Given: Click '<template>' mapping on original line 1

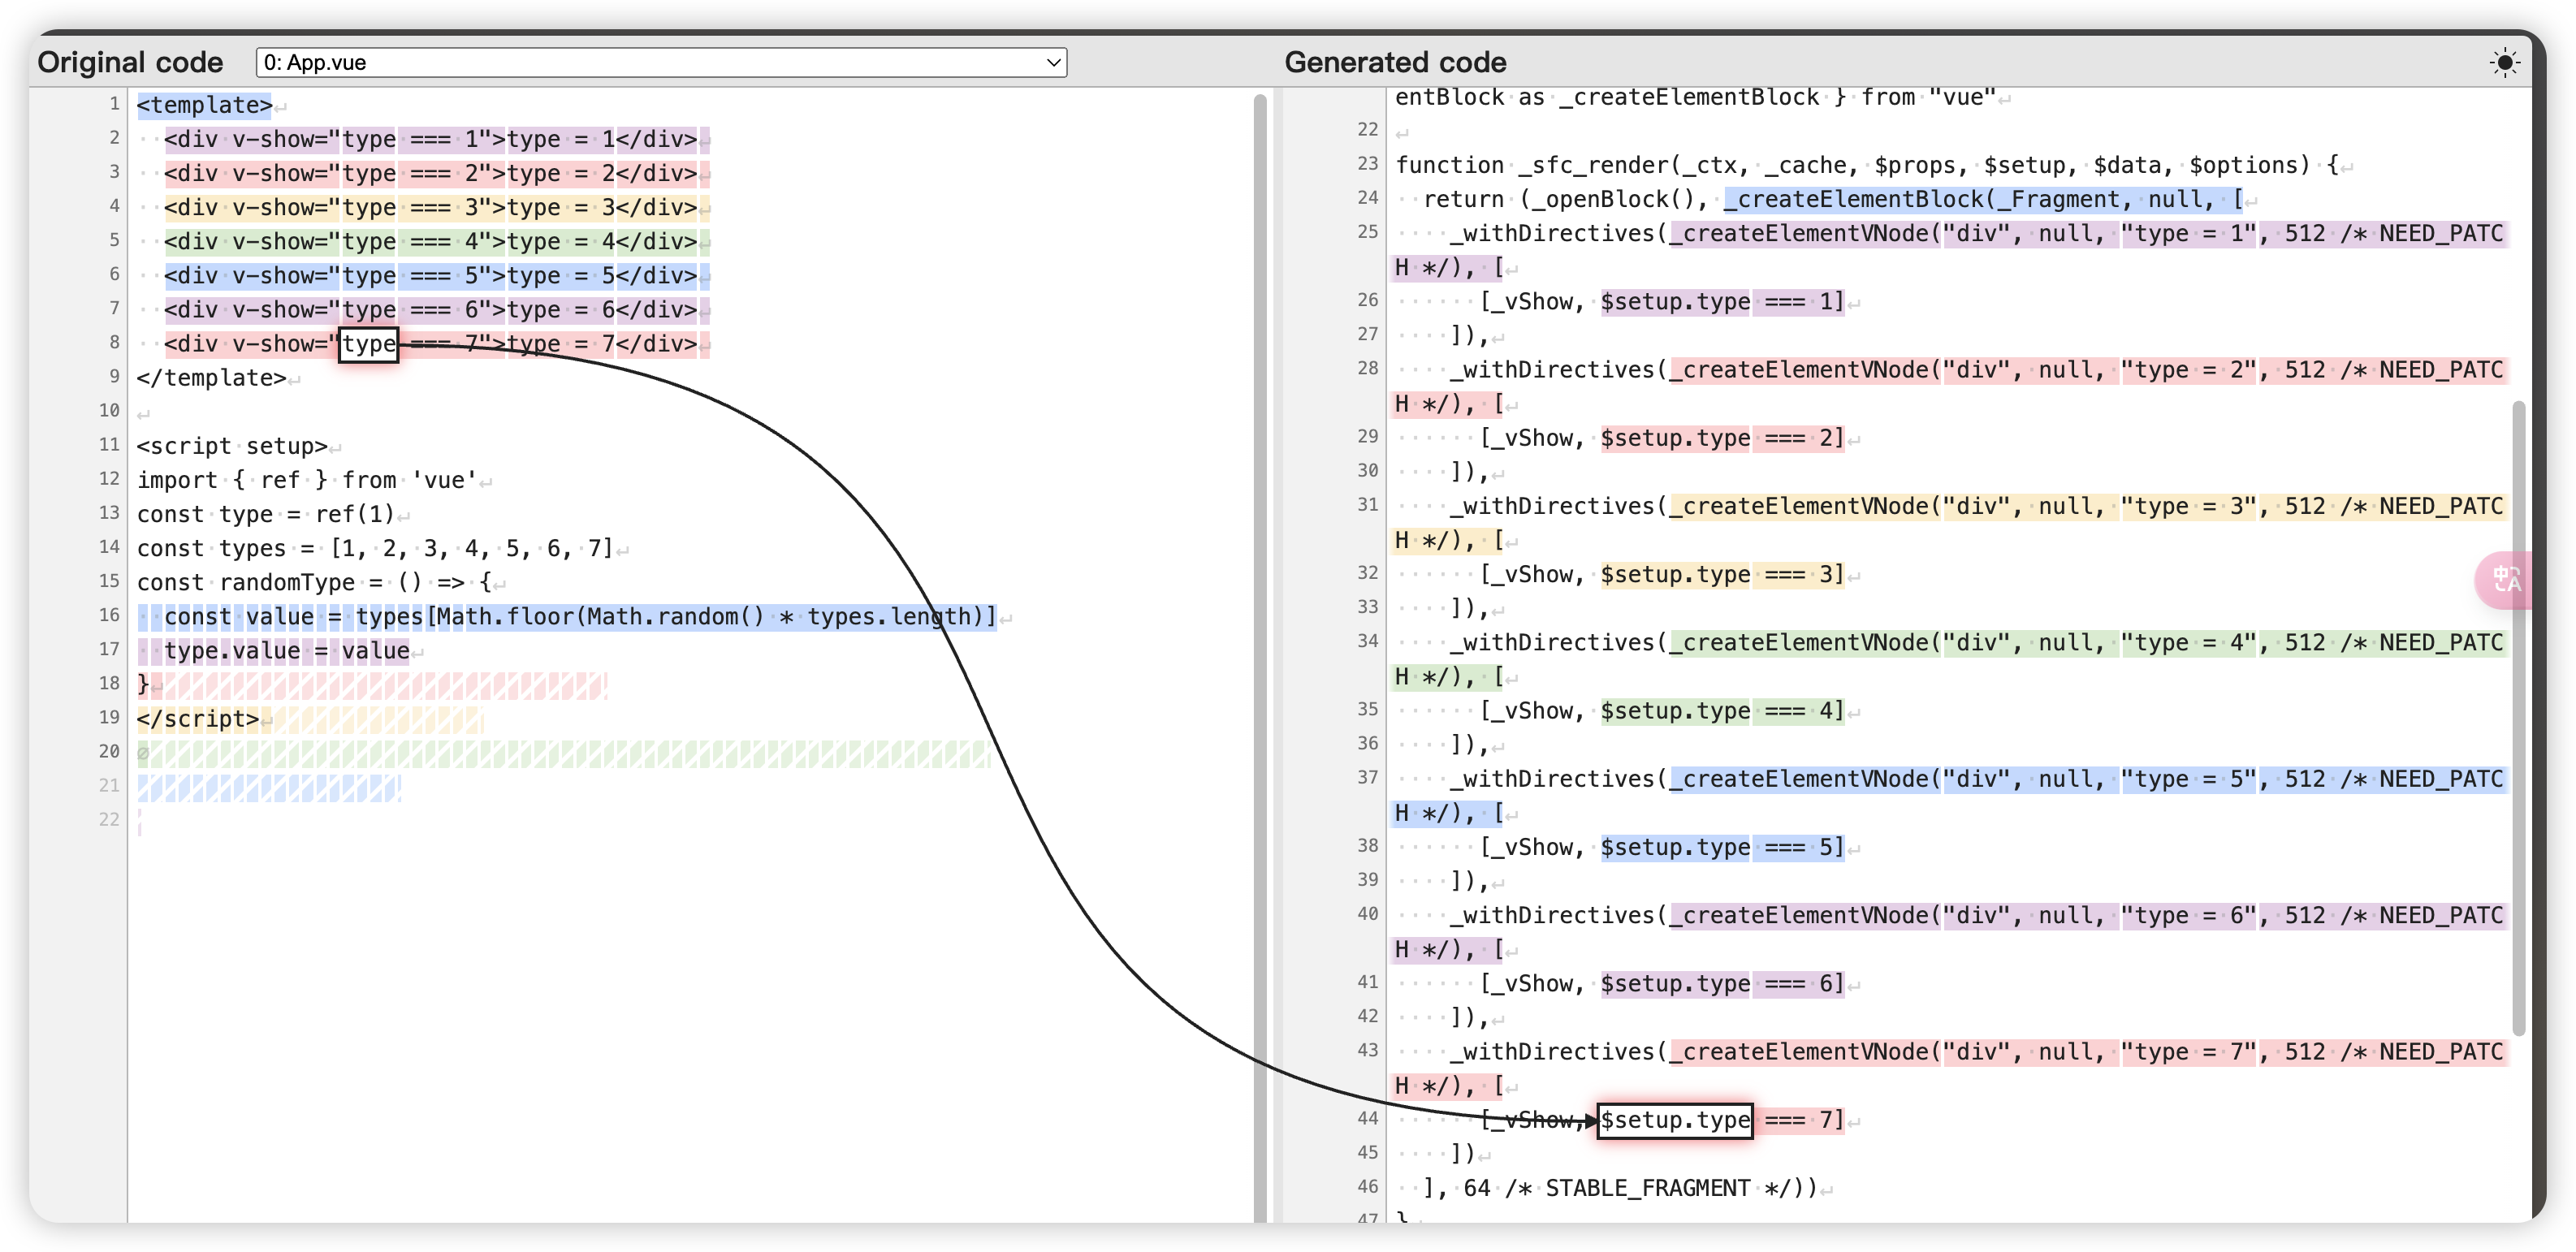Looking at the screenshot, I should [x=204, y=105].
